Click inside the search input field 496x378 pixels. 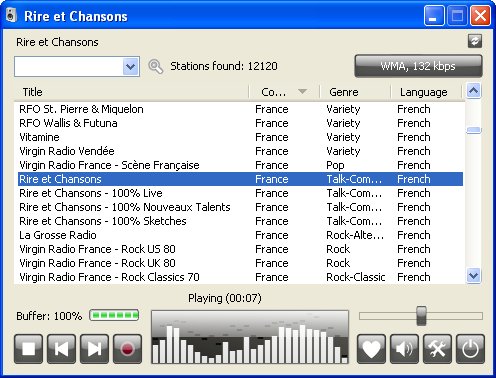(x=69, y=66)
